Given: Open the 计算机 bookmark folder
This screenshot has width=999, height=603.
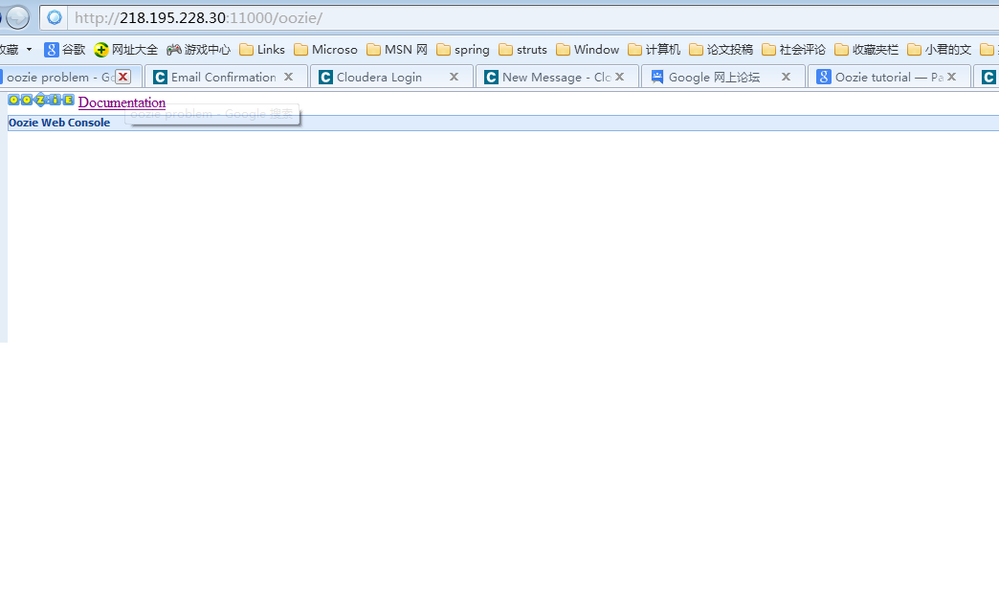Looking at the screenshot, I should tap(654, 50).
